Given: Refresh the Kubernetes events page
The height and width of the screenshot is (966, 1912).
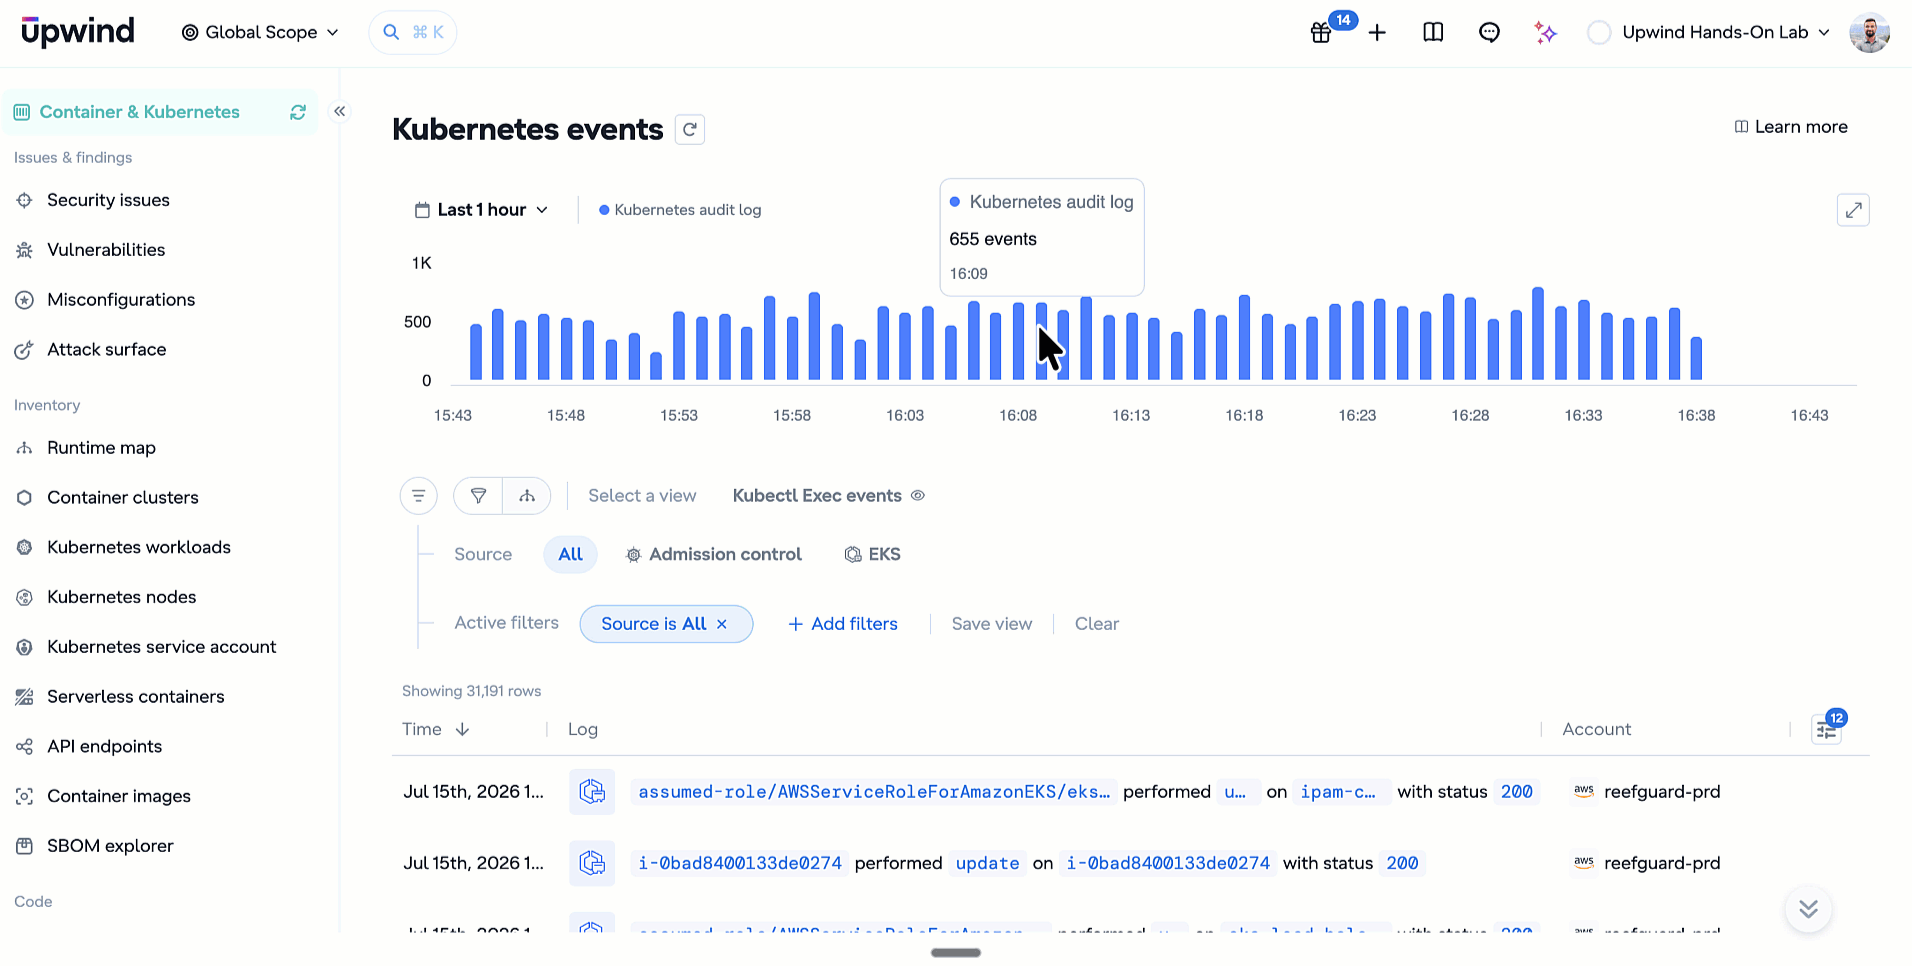Looking at the screenshot, I should (x=690, y=130).
